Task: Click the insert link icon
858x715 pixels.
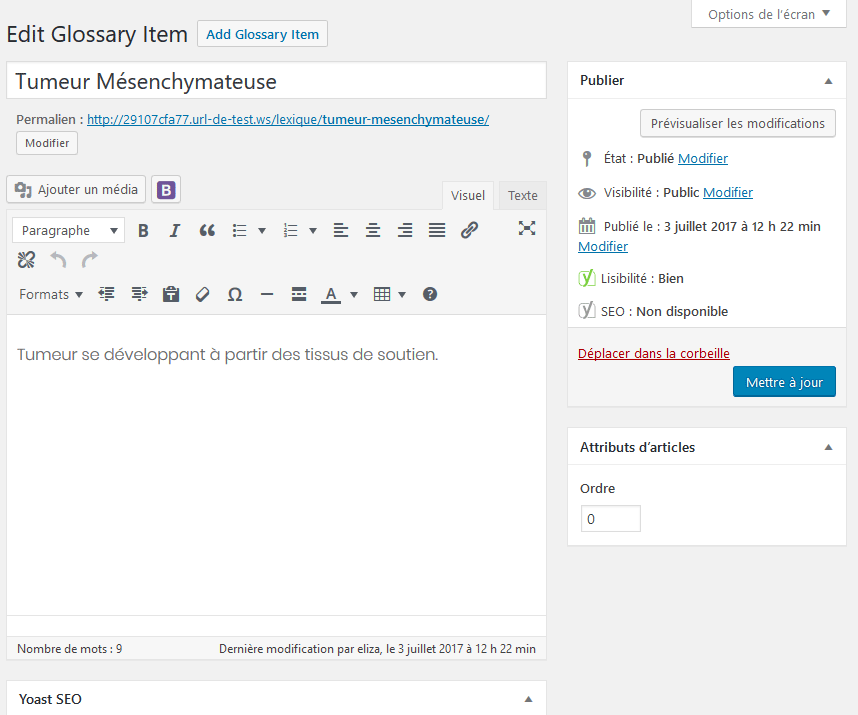Action: tap(469, 231)
